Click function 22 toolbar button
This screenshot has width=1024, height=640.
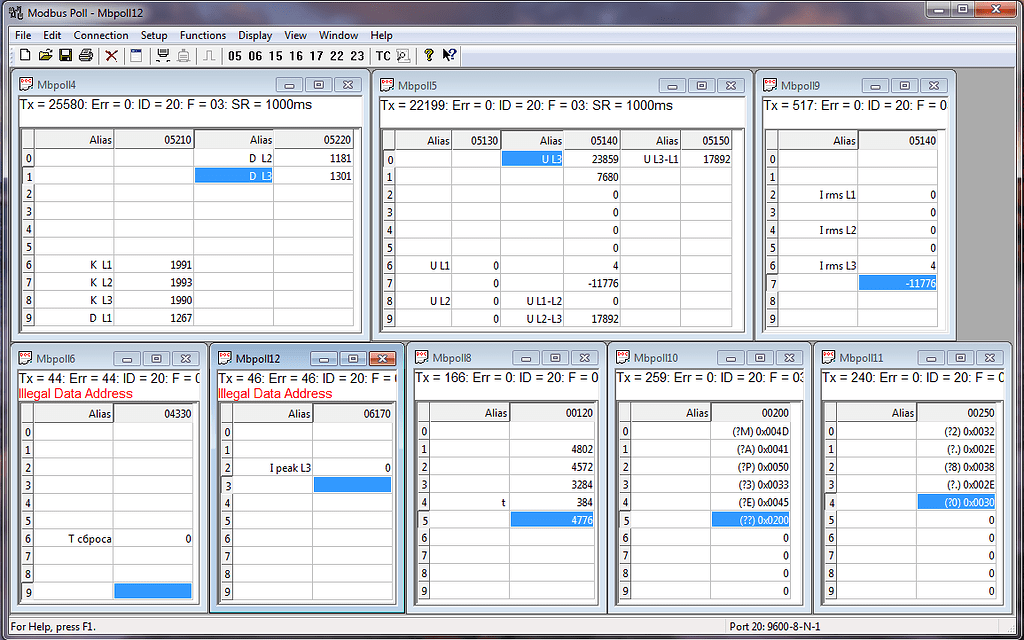pyautogui.click(x=336, y=56)
